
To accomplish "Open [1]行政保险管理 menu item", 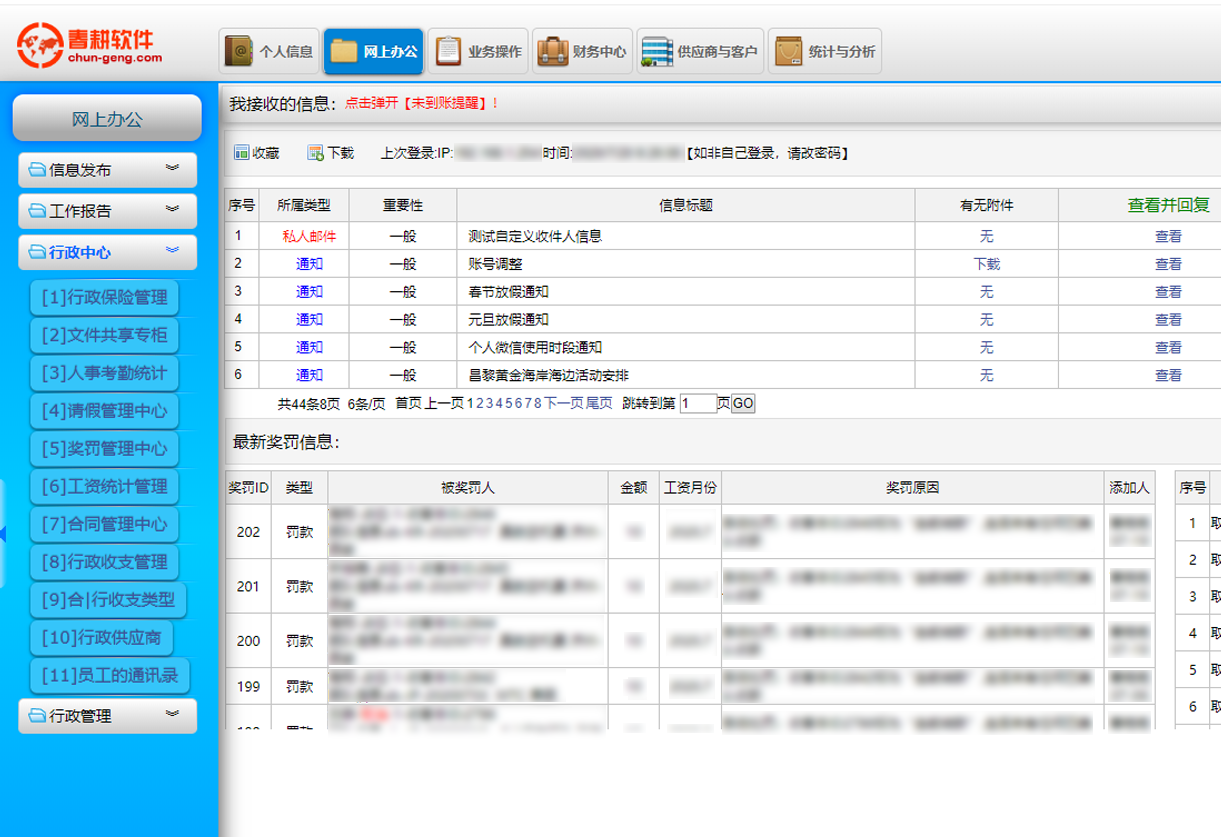I will coord(104,297).
